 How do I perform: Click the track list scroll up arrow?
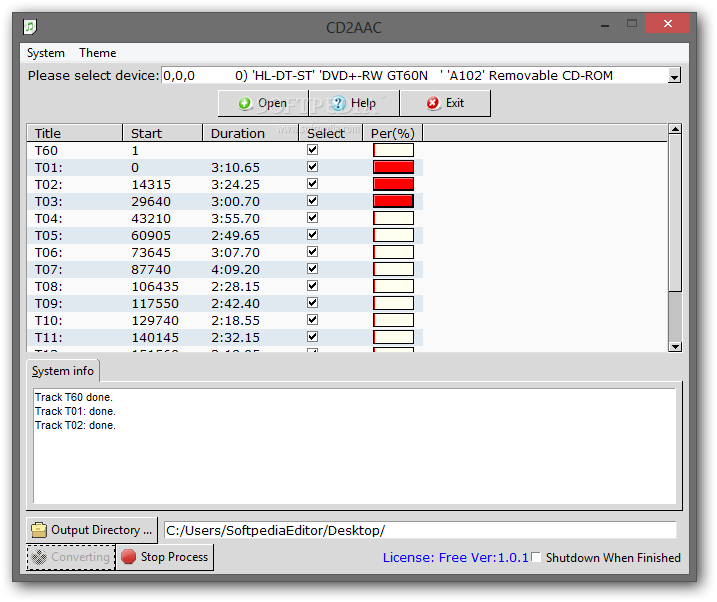coord(675,129)
